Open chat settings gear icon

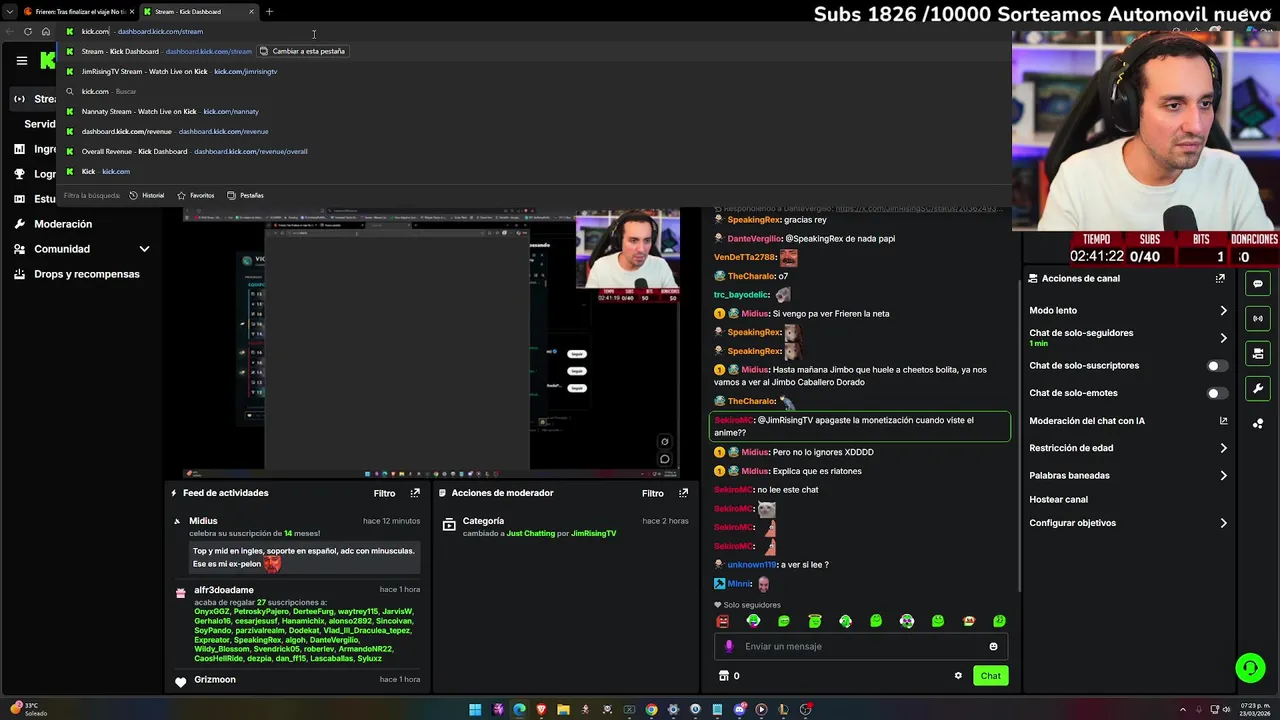[x=958, y=676]
